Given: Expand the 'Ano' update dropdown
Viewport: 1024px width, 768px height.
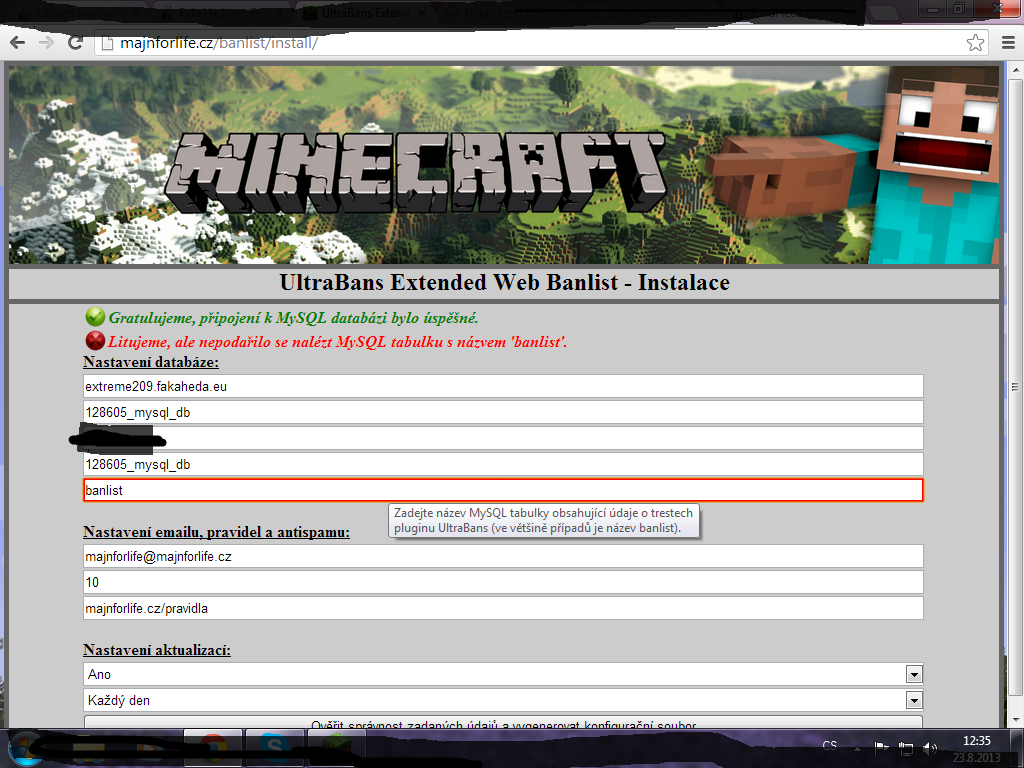Looking at the screenshot, I should pos(914,674).
